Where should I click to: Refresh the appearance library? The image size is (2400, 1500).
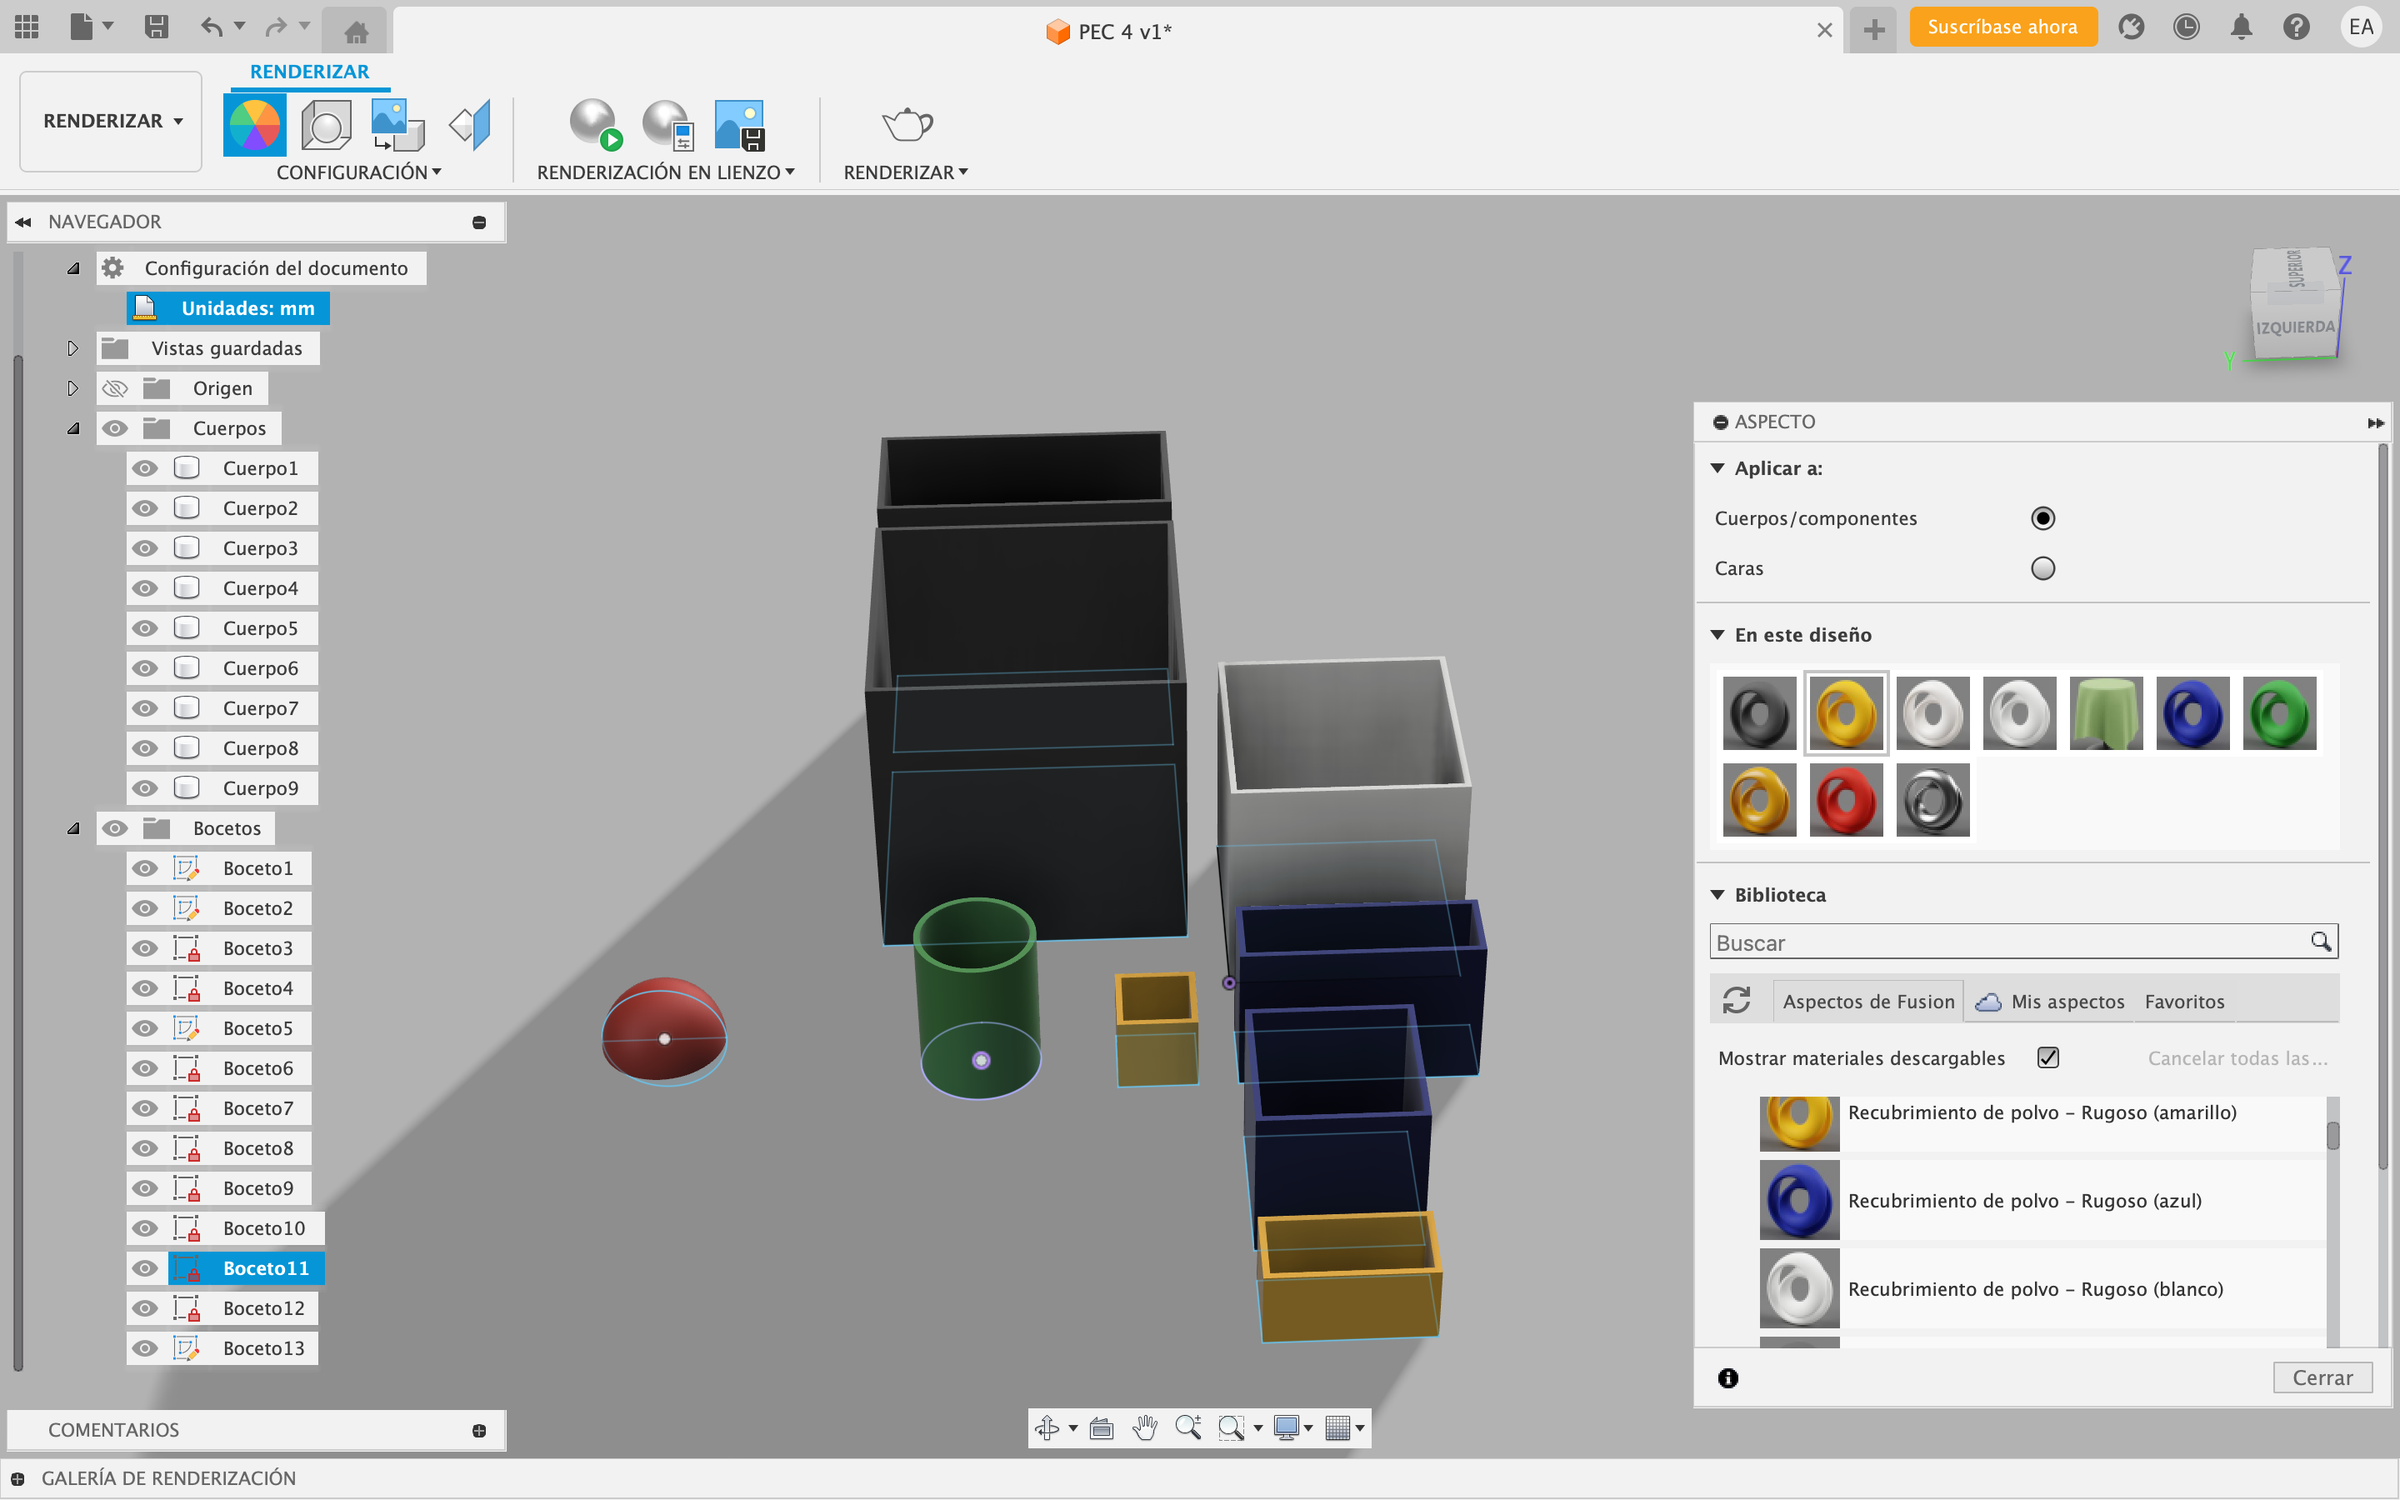pyautogui.click(x=1737, y=1001)
